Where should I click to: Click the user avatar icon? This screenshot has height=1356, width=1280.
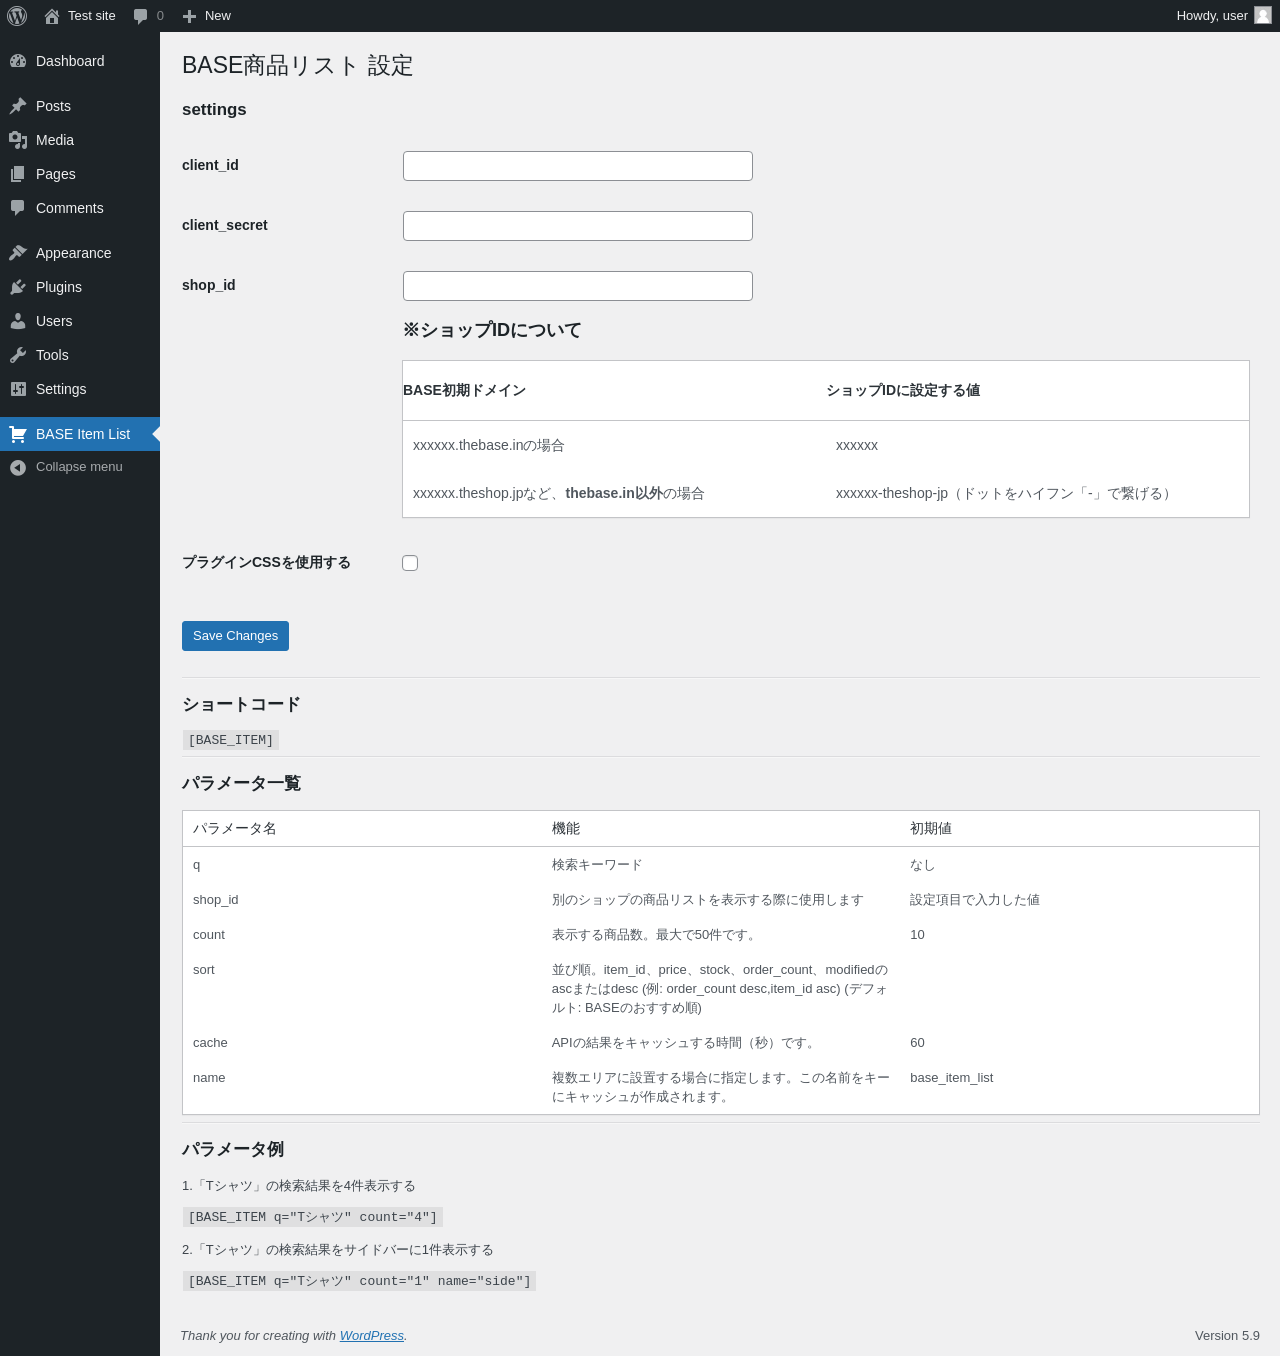pyautogui.click(x=1263, y=15)
